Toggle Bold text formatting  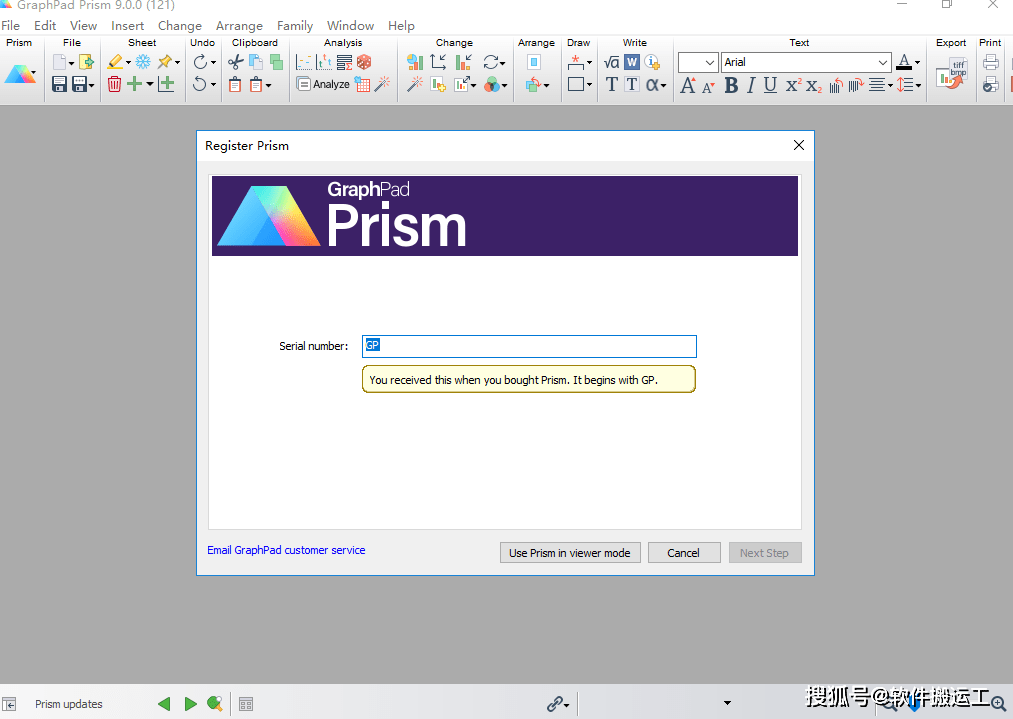731,85
